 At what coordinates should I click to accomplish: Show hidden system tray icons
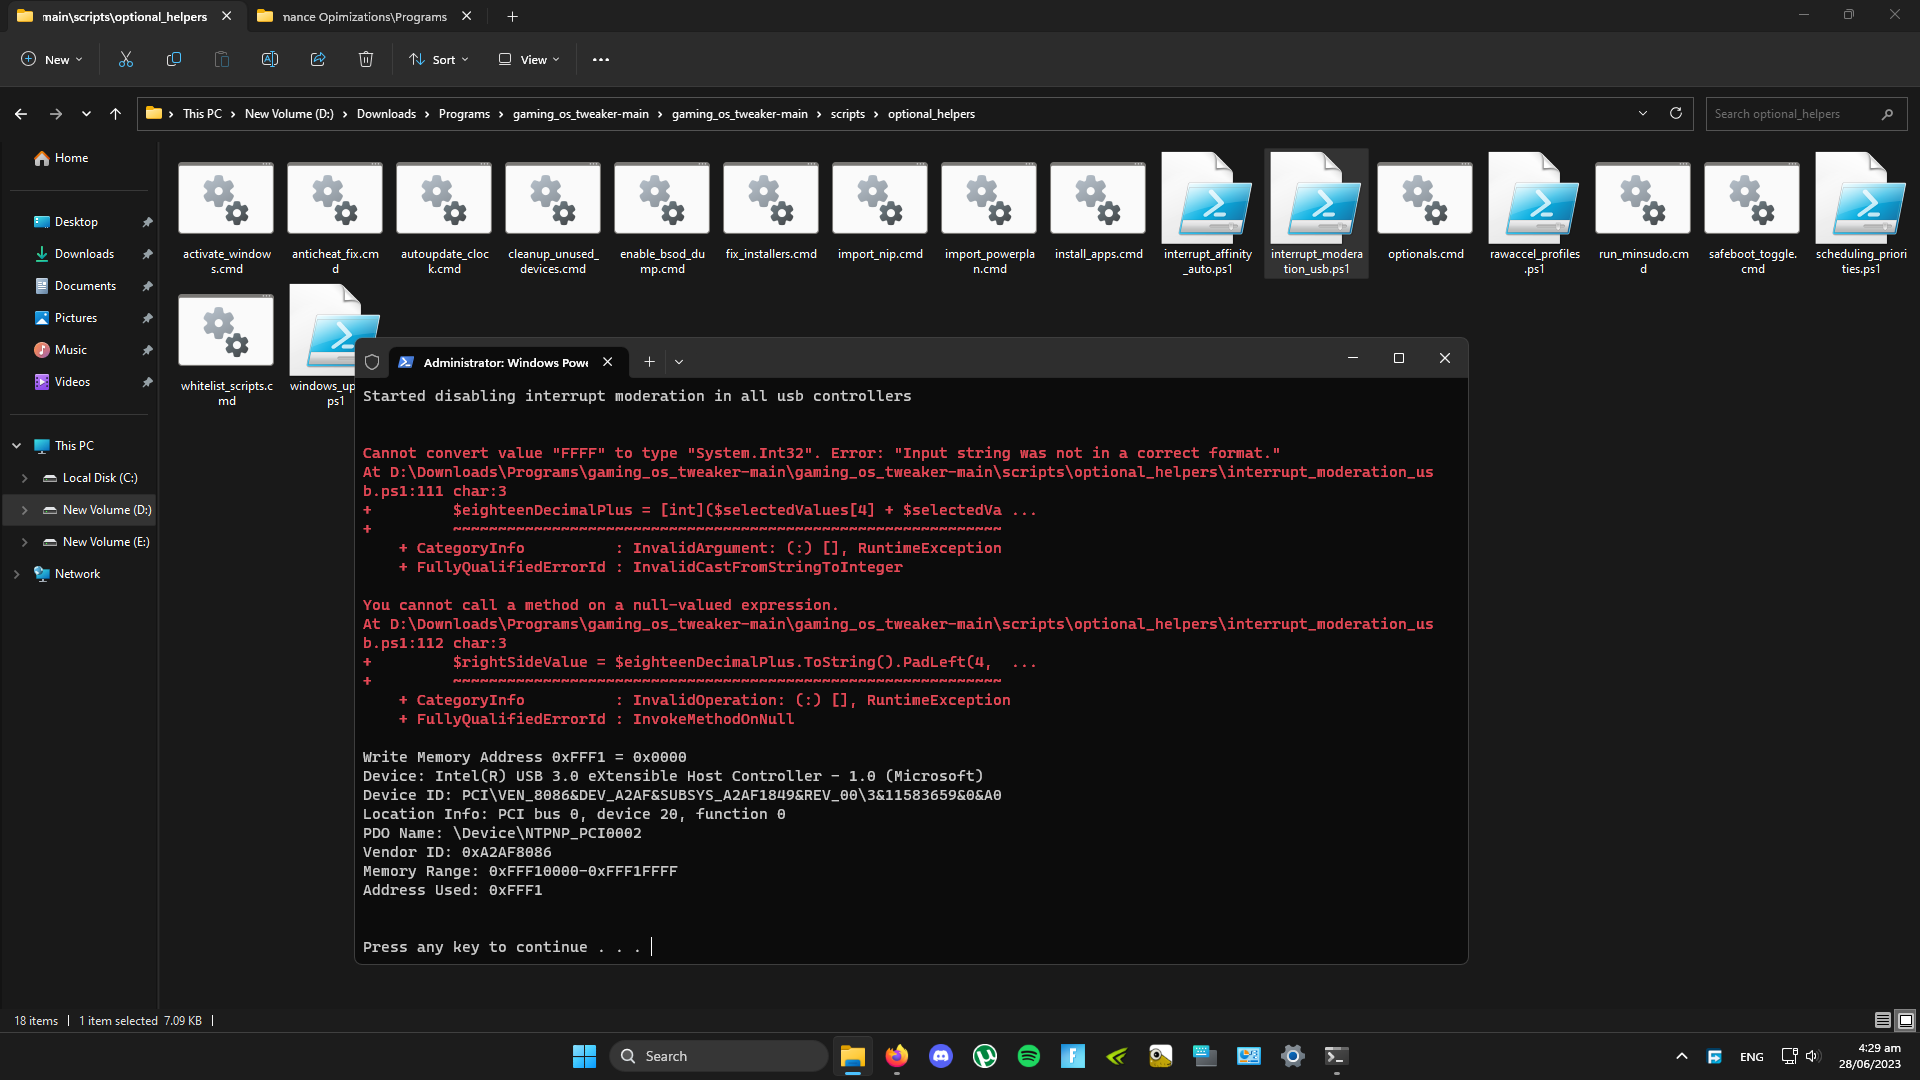(x=1682, y=1056)
